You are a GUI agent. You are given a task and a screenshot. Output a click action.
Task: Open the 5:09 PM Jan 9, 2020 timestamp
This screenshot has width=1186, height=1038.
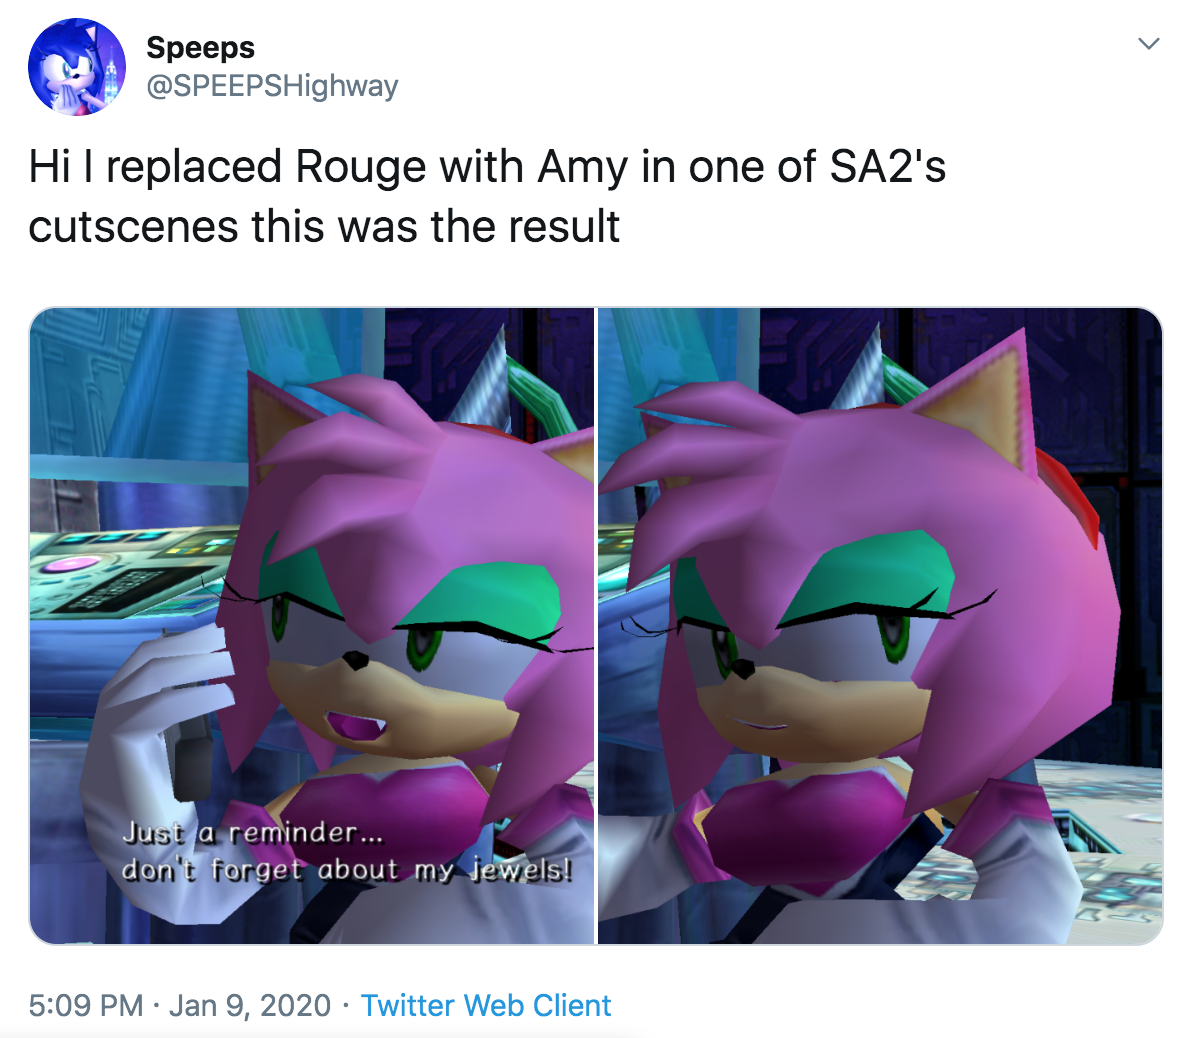click(180, 1005)
